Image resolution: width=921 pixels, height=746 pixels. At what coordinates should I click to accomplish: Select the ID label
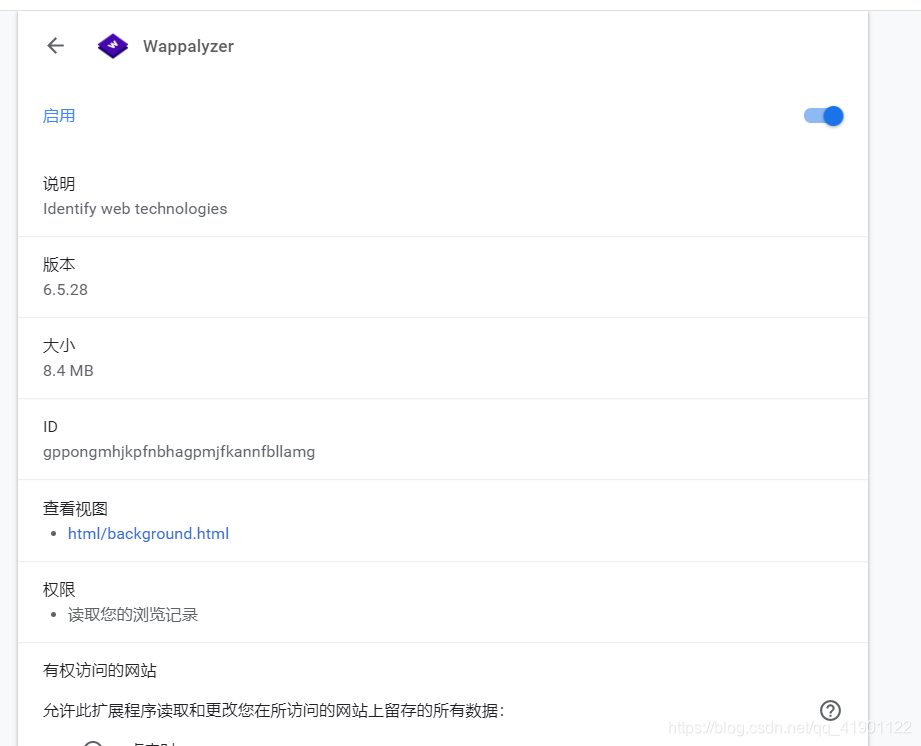pos(51,426)
